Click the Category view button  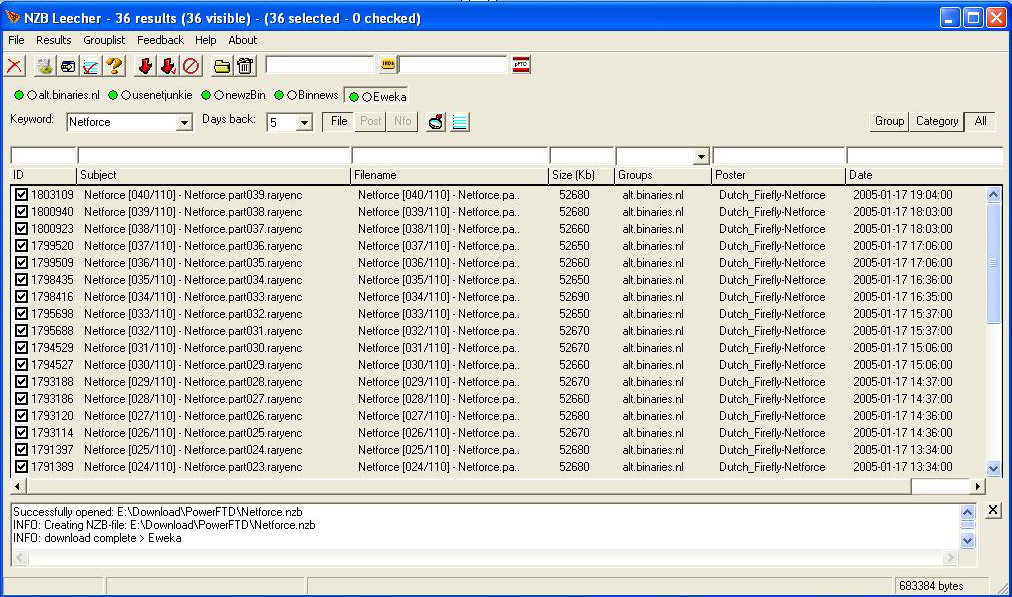(936, 121)
